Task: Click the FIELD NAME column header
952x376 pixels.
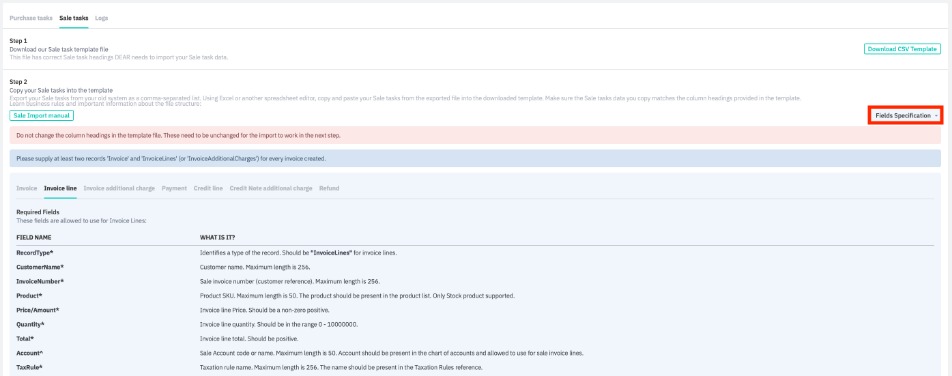Action: [33, 238]
